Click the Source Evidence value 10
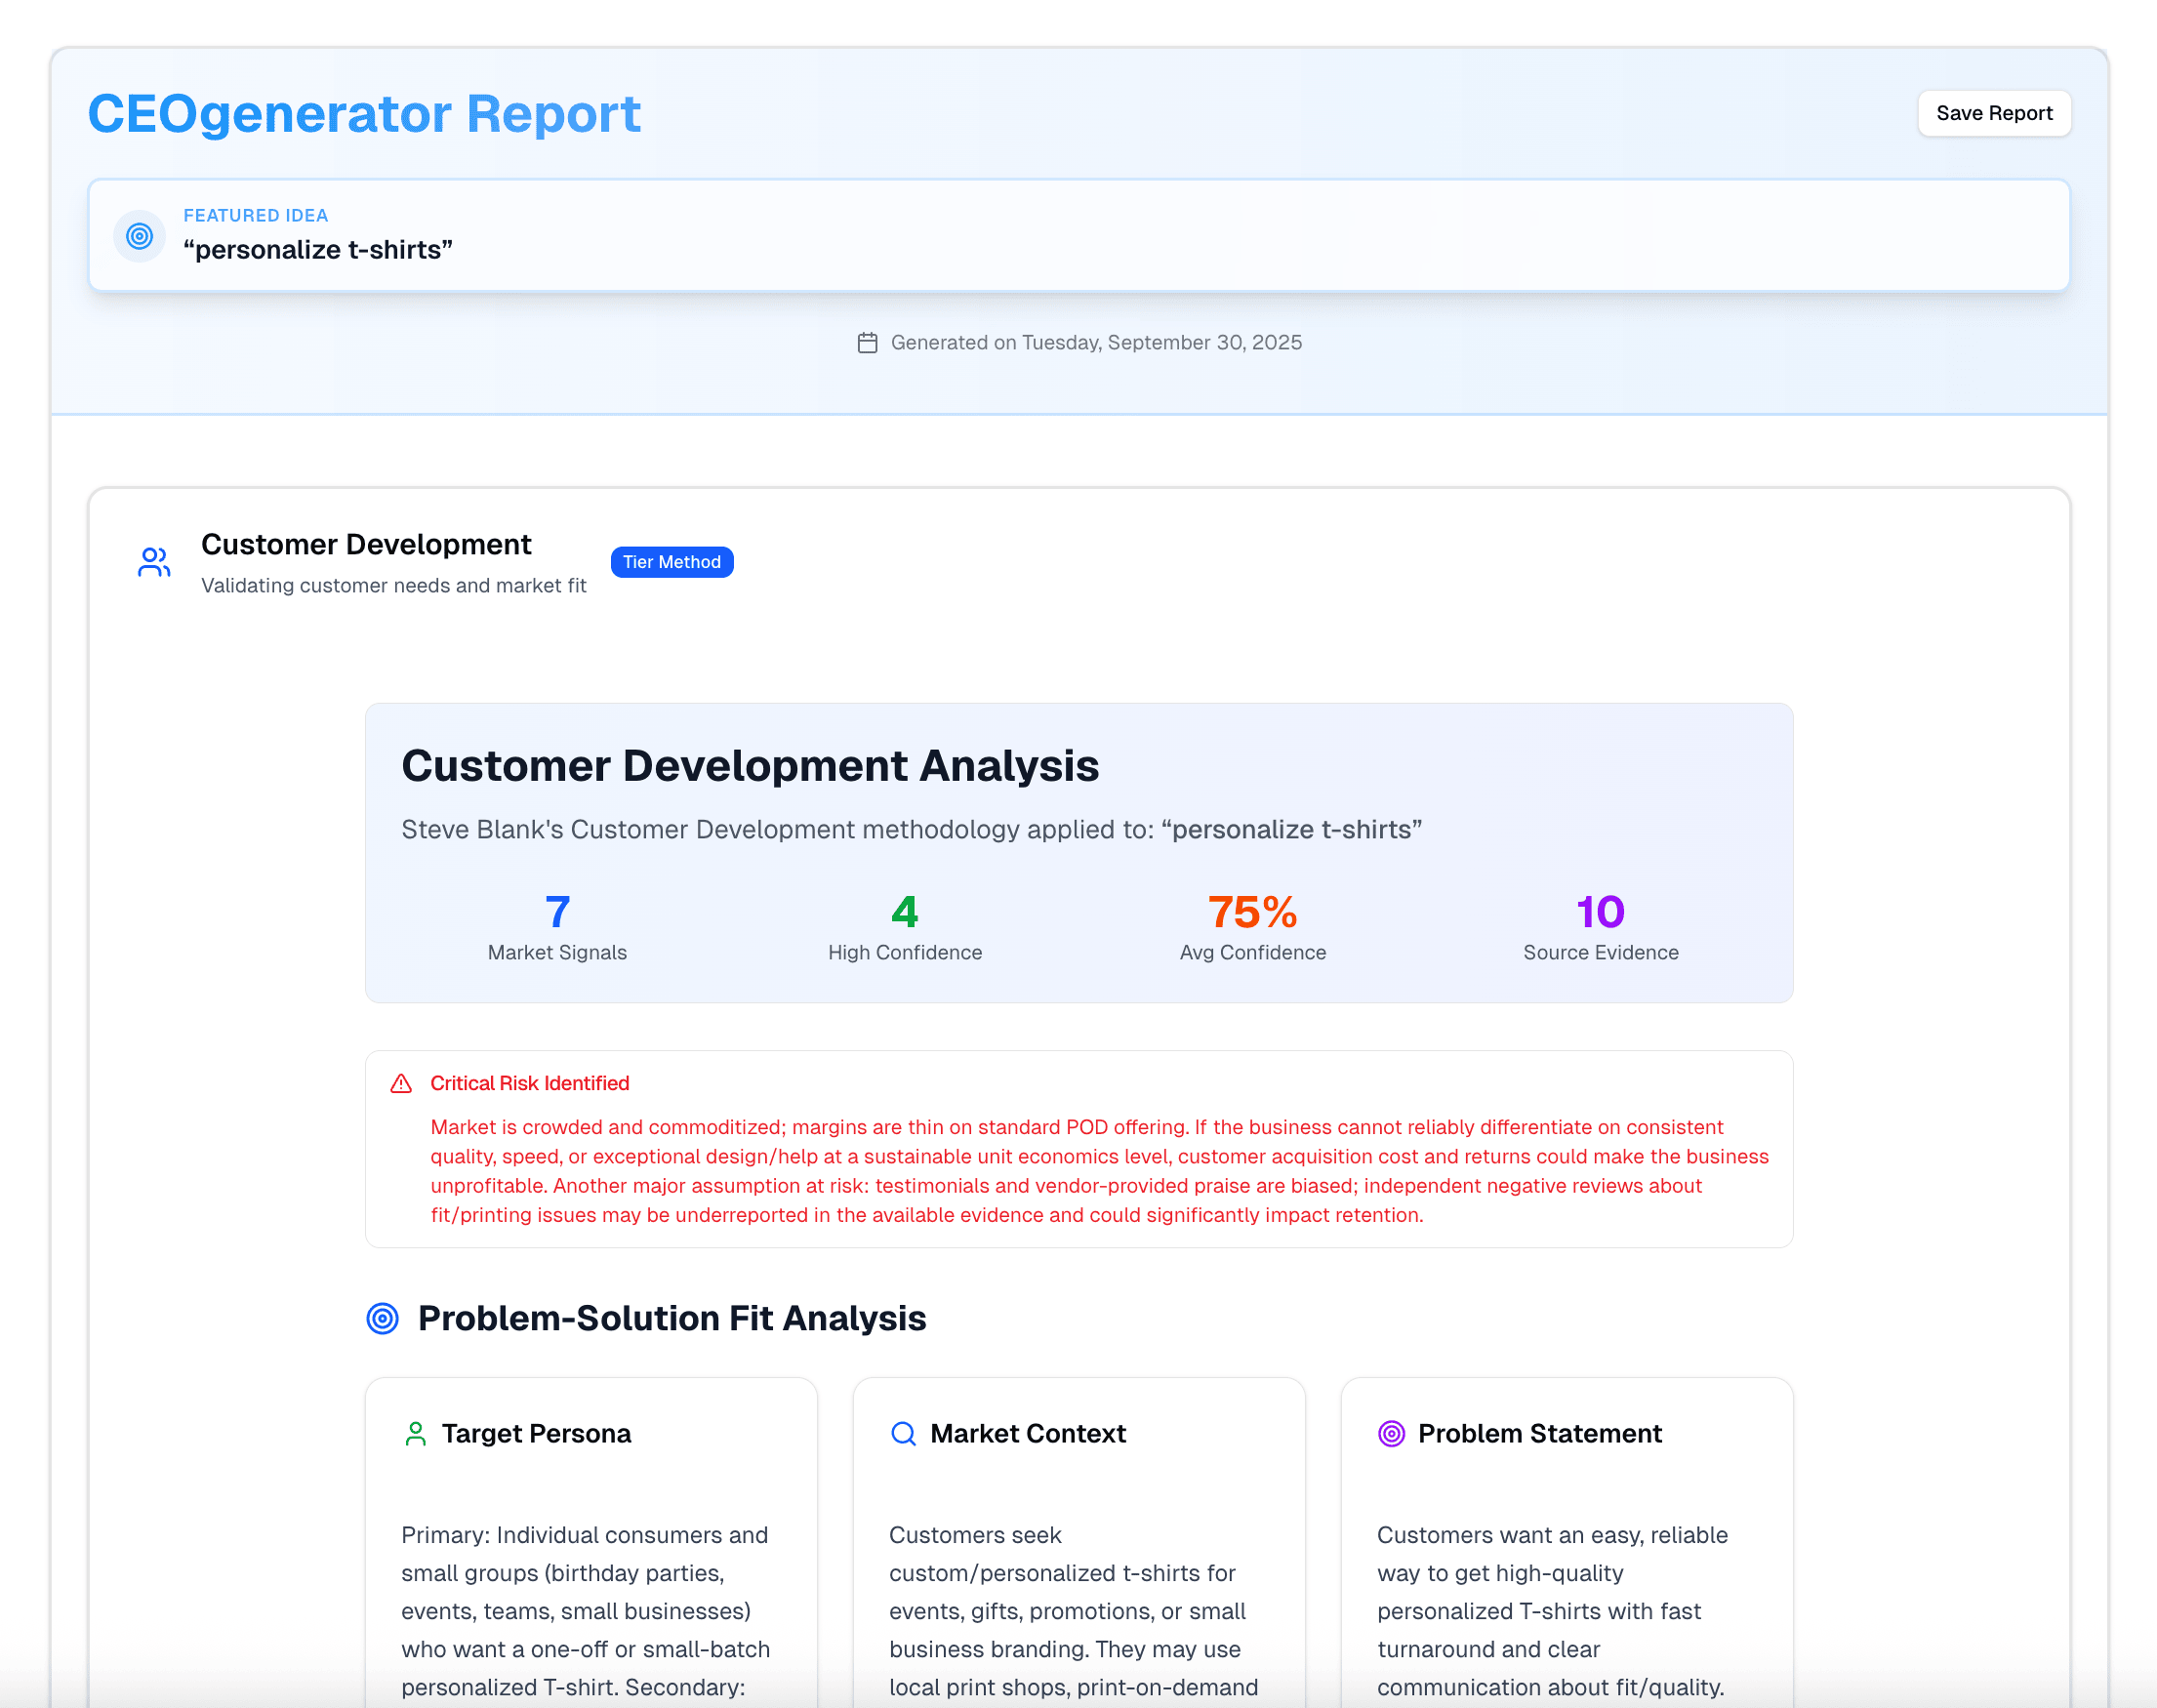 click(1600, 925)
